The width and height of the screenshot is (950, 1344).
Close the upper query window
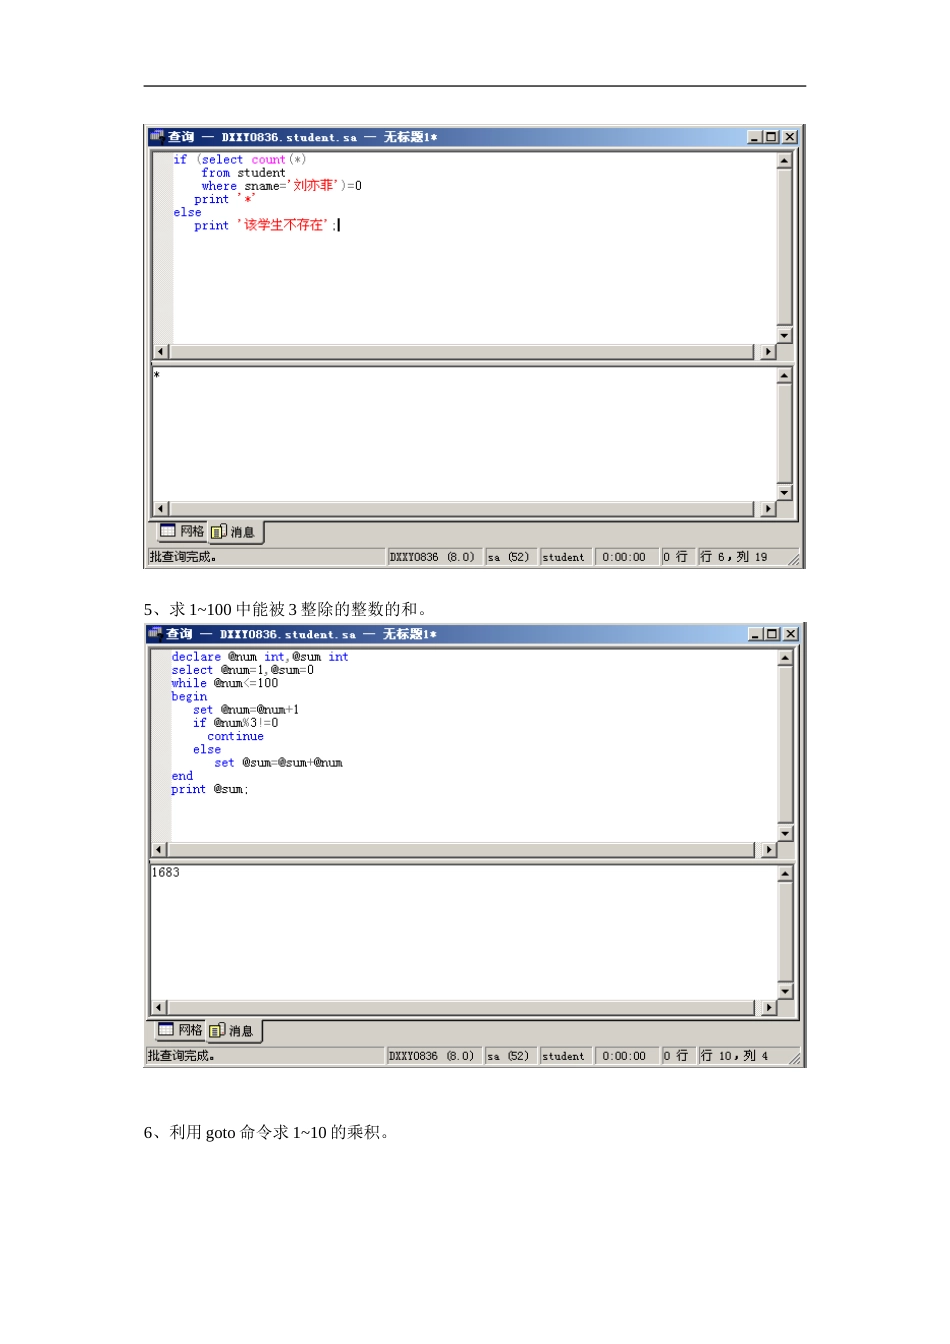pyautogui.click(x=790, y=137)
